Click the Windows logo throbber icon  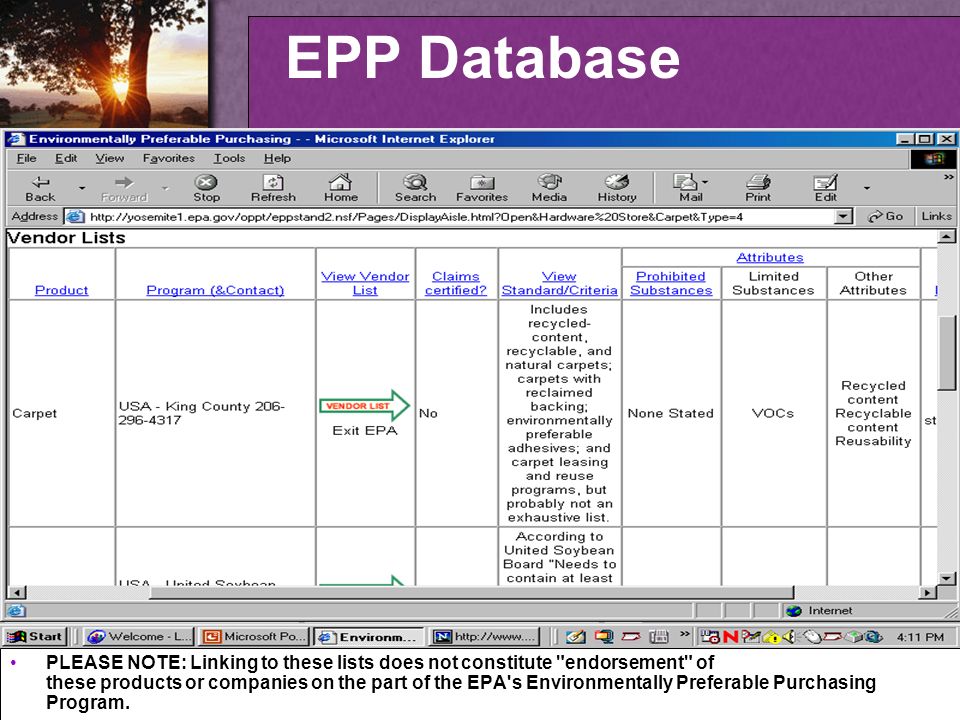(934, 159)
